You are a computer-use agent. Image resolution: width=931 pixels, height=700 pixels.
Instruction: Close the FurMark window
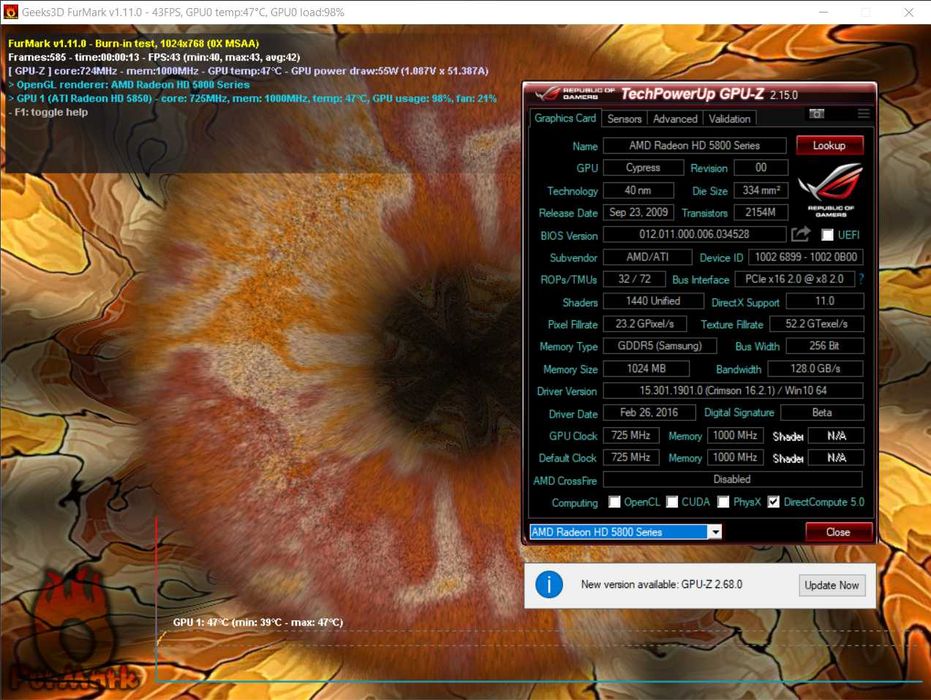tap(908, 12)
